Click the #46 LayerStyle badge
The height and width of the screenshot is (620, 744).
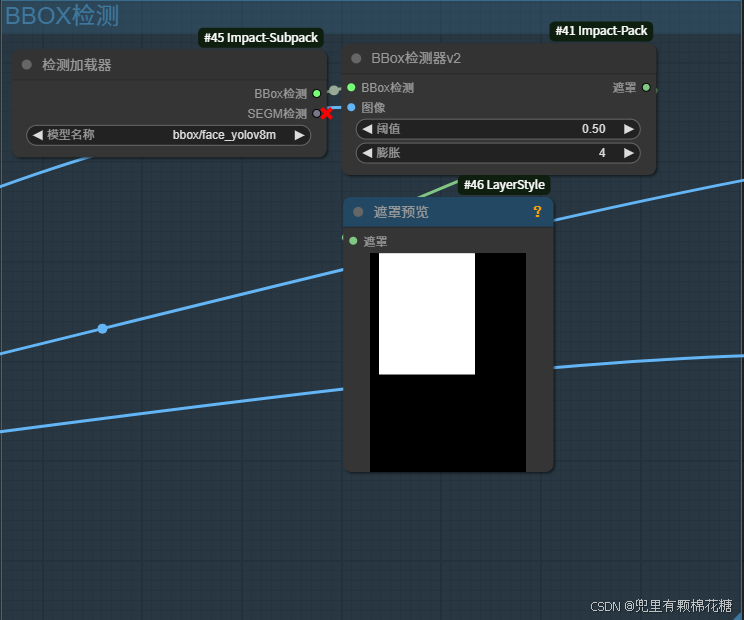coord(504,185)
